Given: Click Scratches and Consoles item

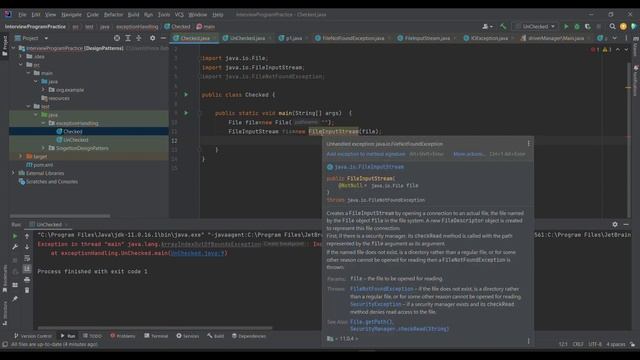Looking at the screenshot, I should 52,182.
